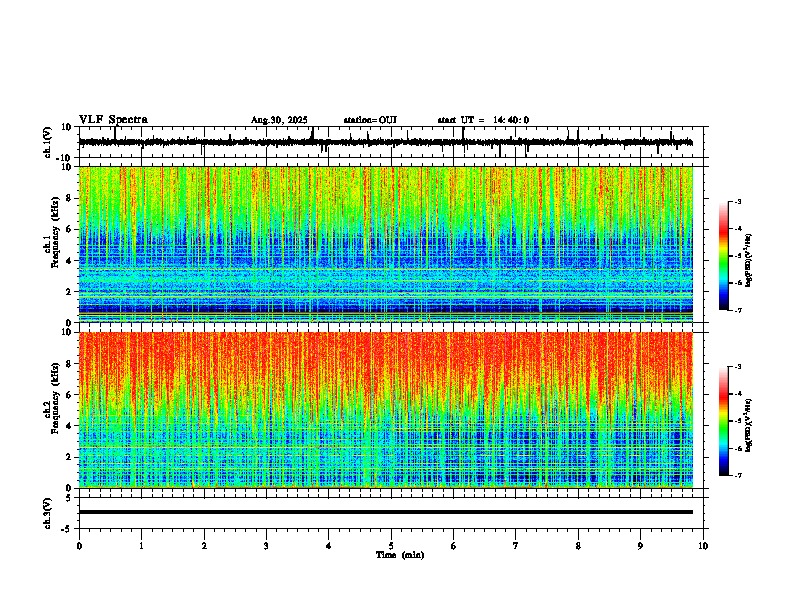Click the ch.1 spectrogram panel
792x612 pixels.
(386, 244)
